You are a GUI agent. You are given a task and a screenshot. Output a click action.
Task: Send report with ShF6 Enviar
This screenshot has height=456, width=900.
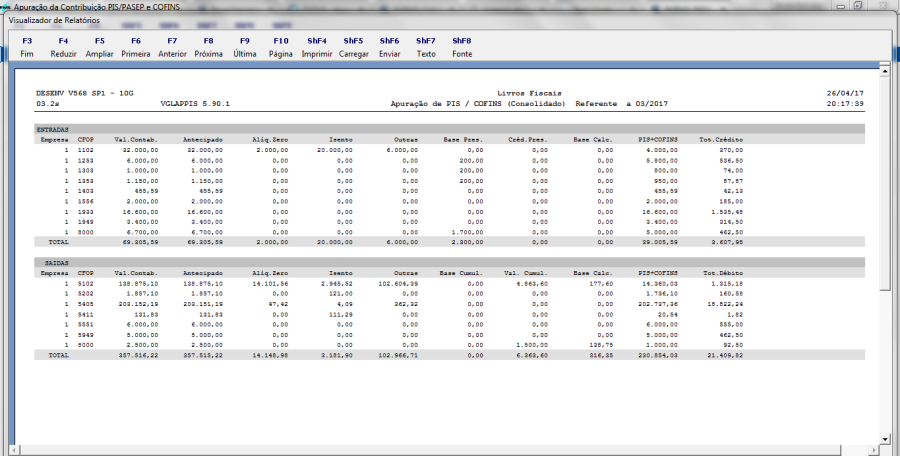tap(389, 48)
